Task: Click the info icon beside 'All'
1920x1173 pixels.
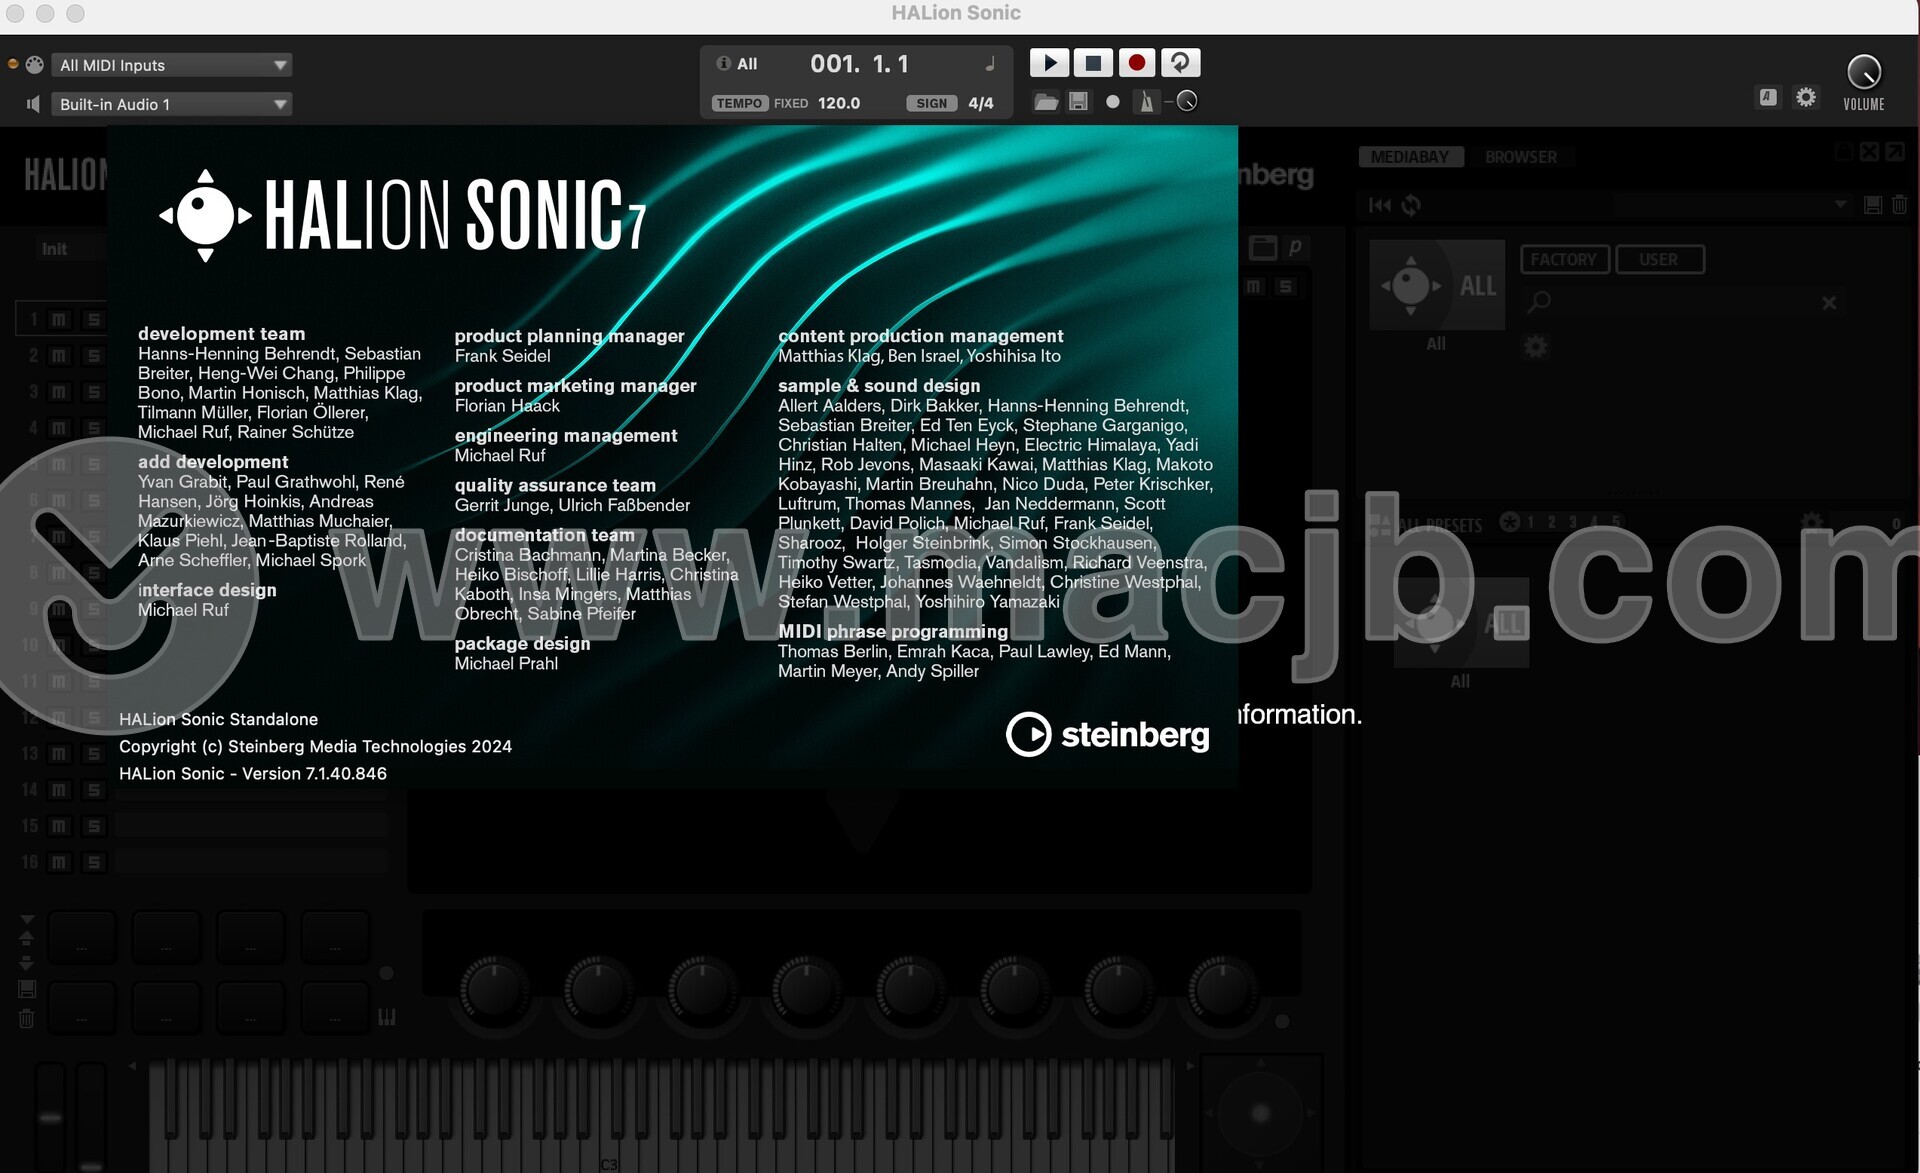Action: coord(724,63)
